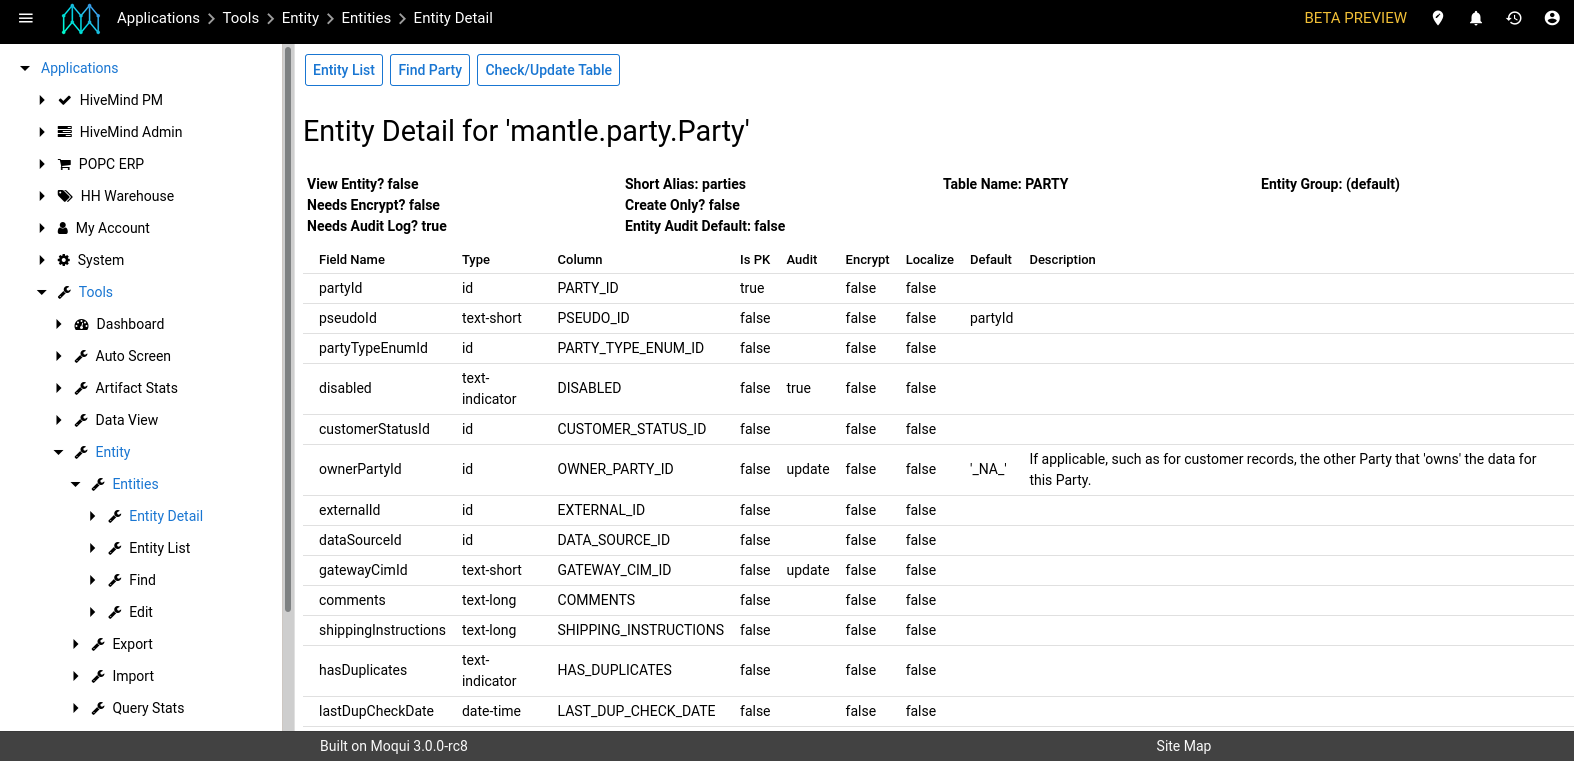Open the user account profile icon
Viewport: 1574px width, 761px height.
click(1552, 18)
